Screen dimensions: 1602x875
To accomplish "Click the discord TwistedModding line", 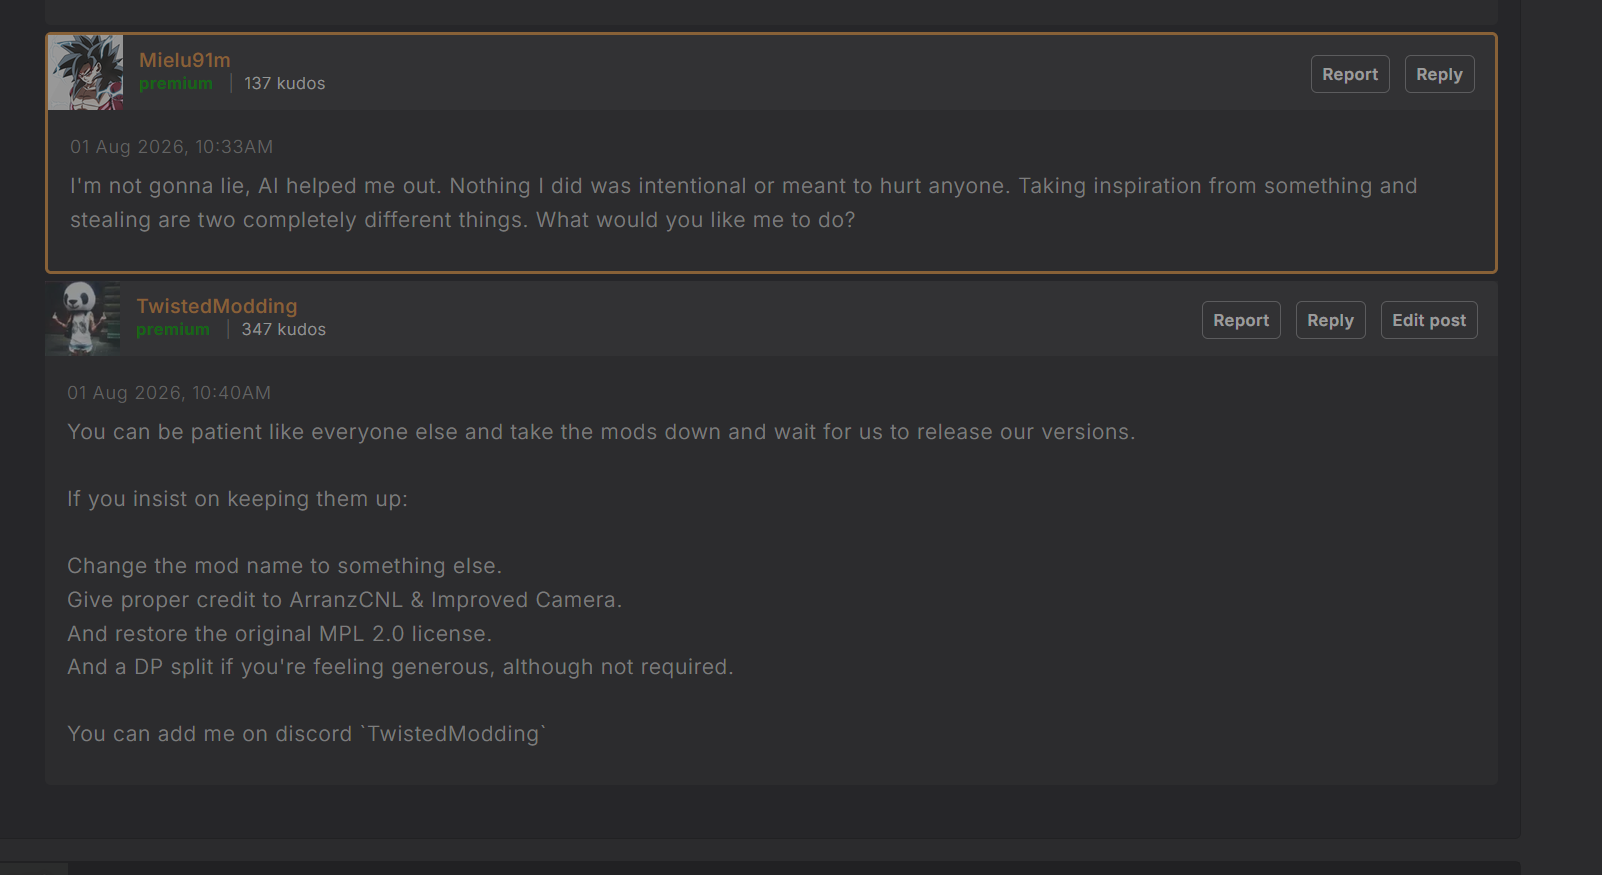I will pos(307,734).
